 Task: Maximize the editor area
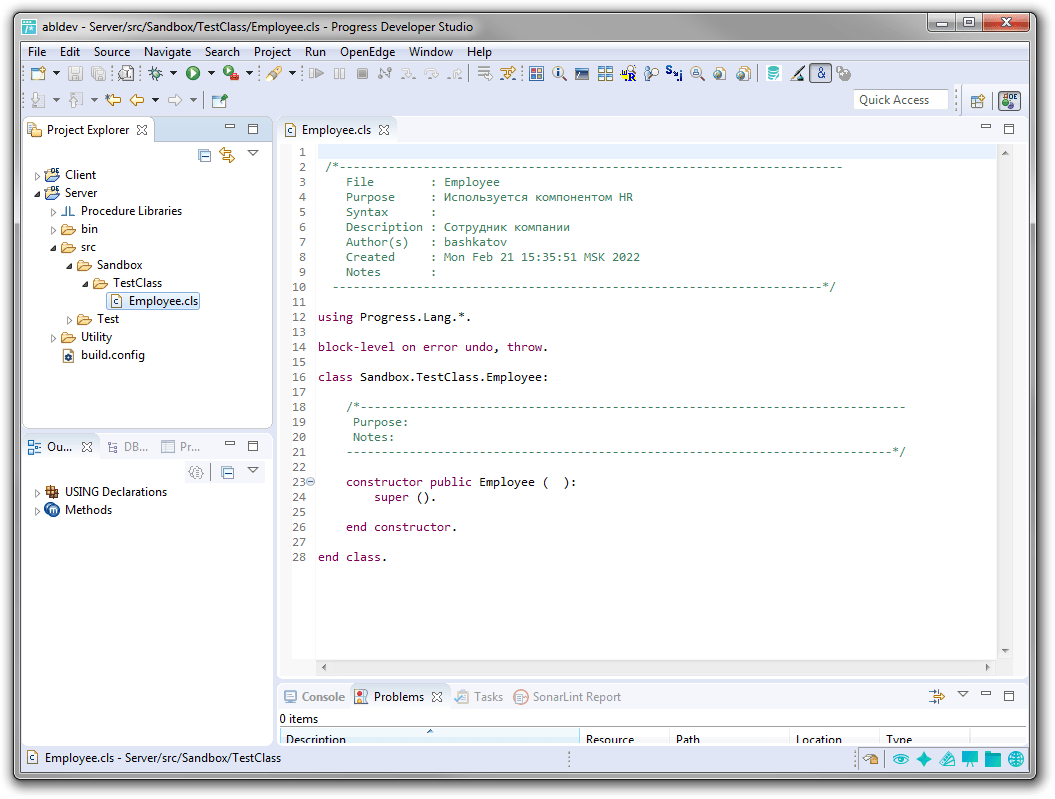(x=1009, y=128)
